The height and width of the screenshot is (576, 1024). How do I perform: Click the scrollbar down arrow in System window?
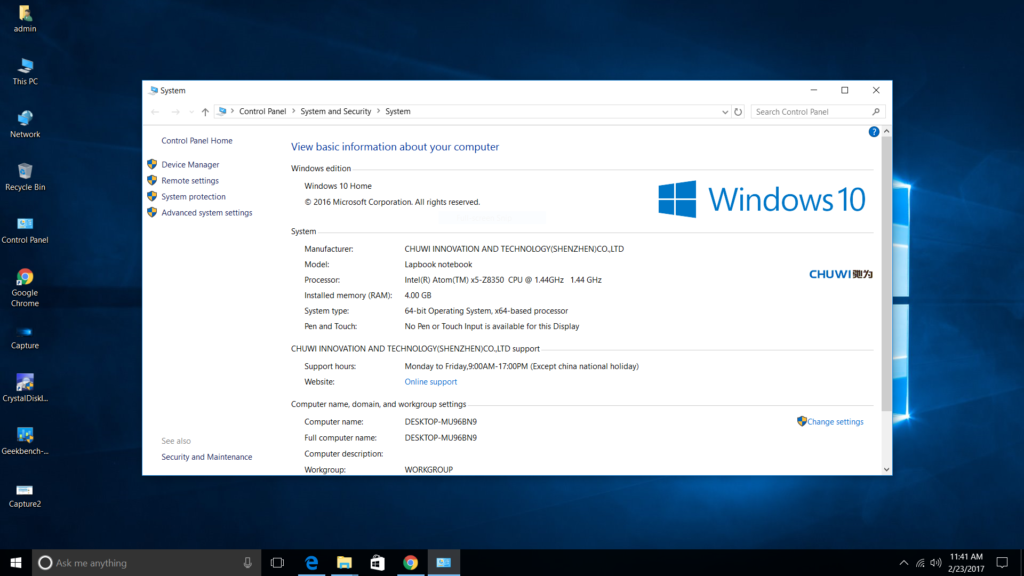[886, 469]
